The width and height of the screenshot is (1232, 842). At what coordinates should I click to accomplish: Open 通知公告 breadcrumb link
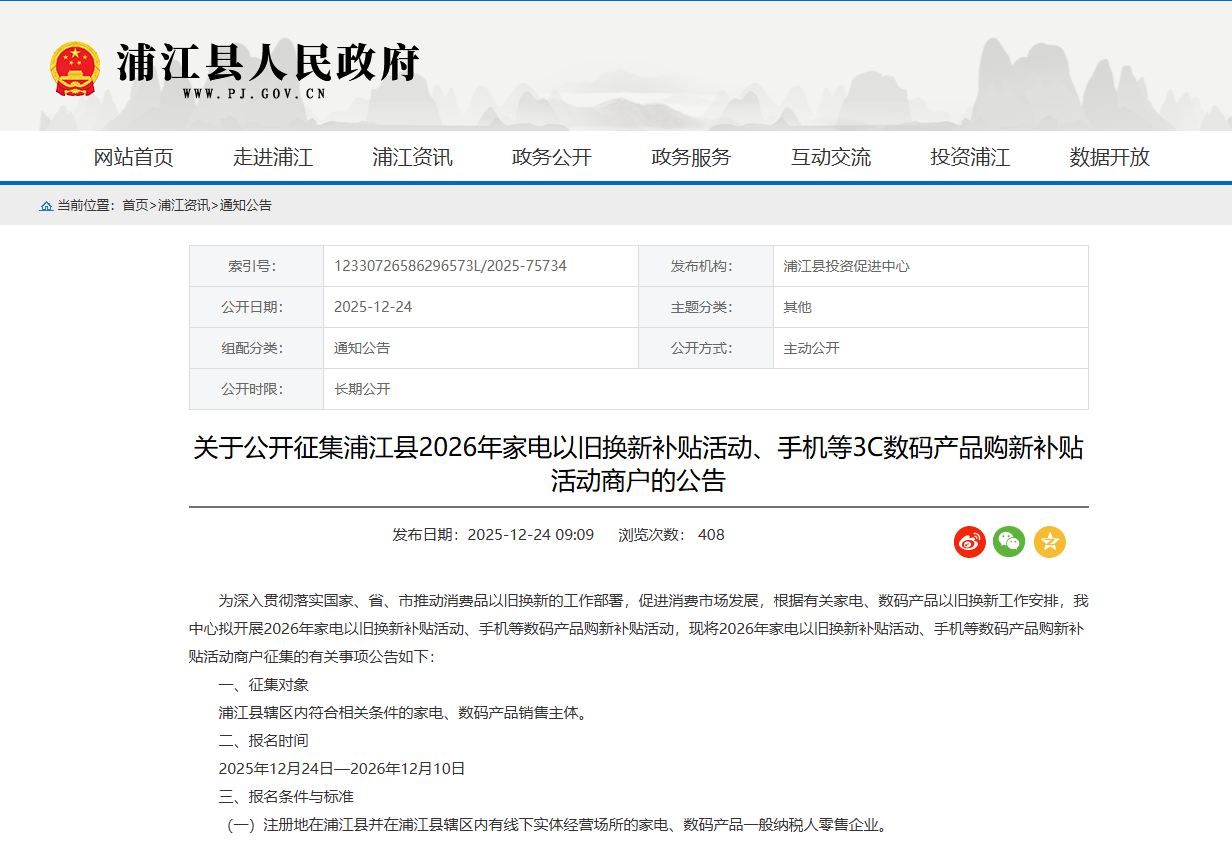click(x=246, y=206)
